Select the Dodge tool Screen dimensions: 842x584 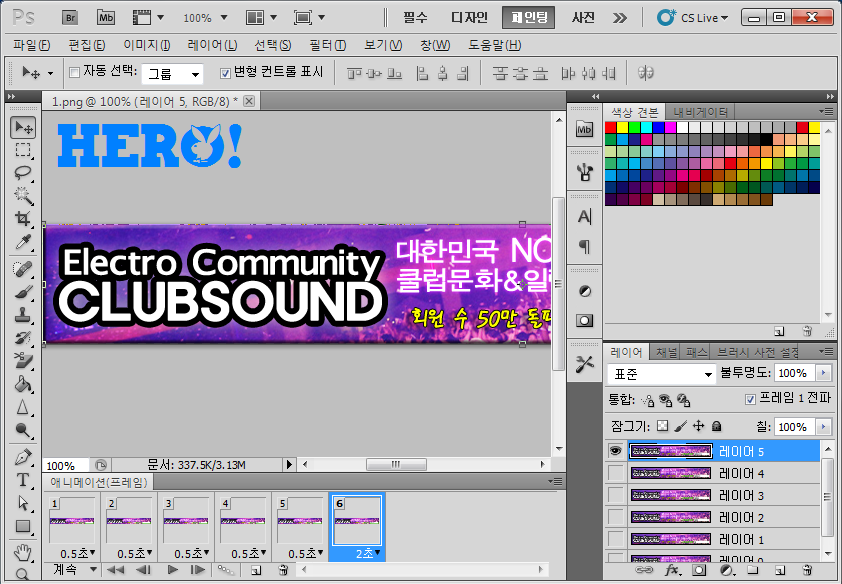(x=23, y=430)
